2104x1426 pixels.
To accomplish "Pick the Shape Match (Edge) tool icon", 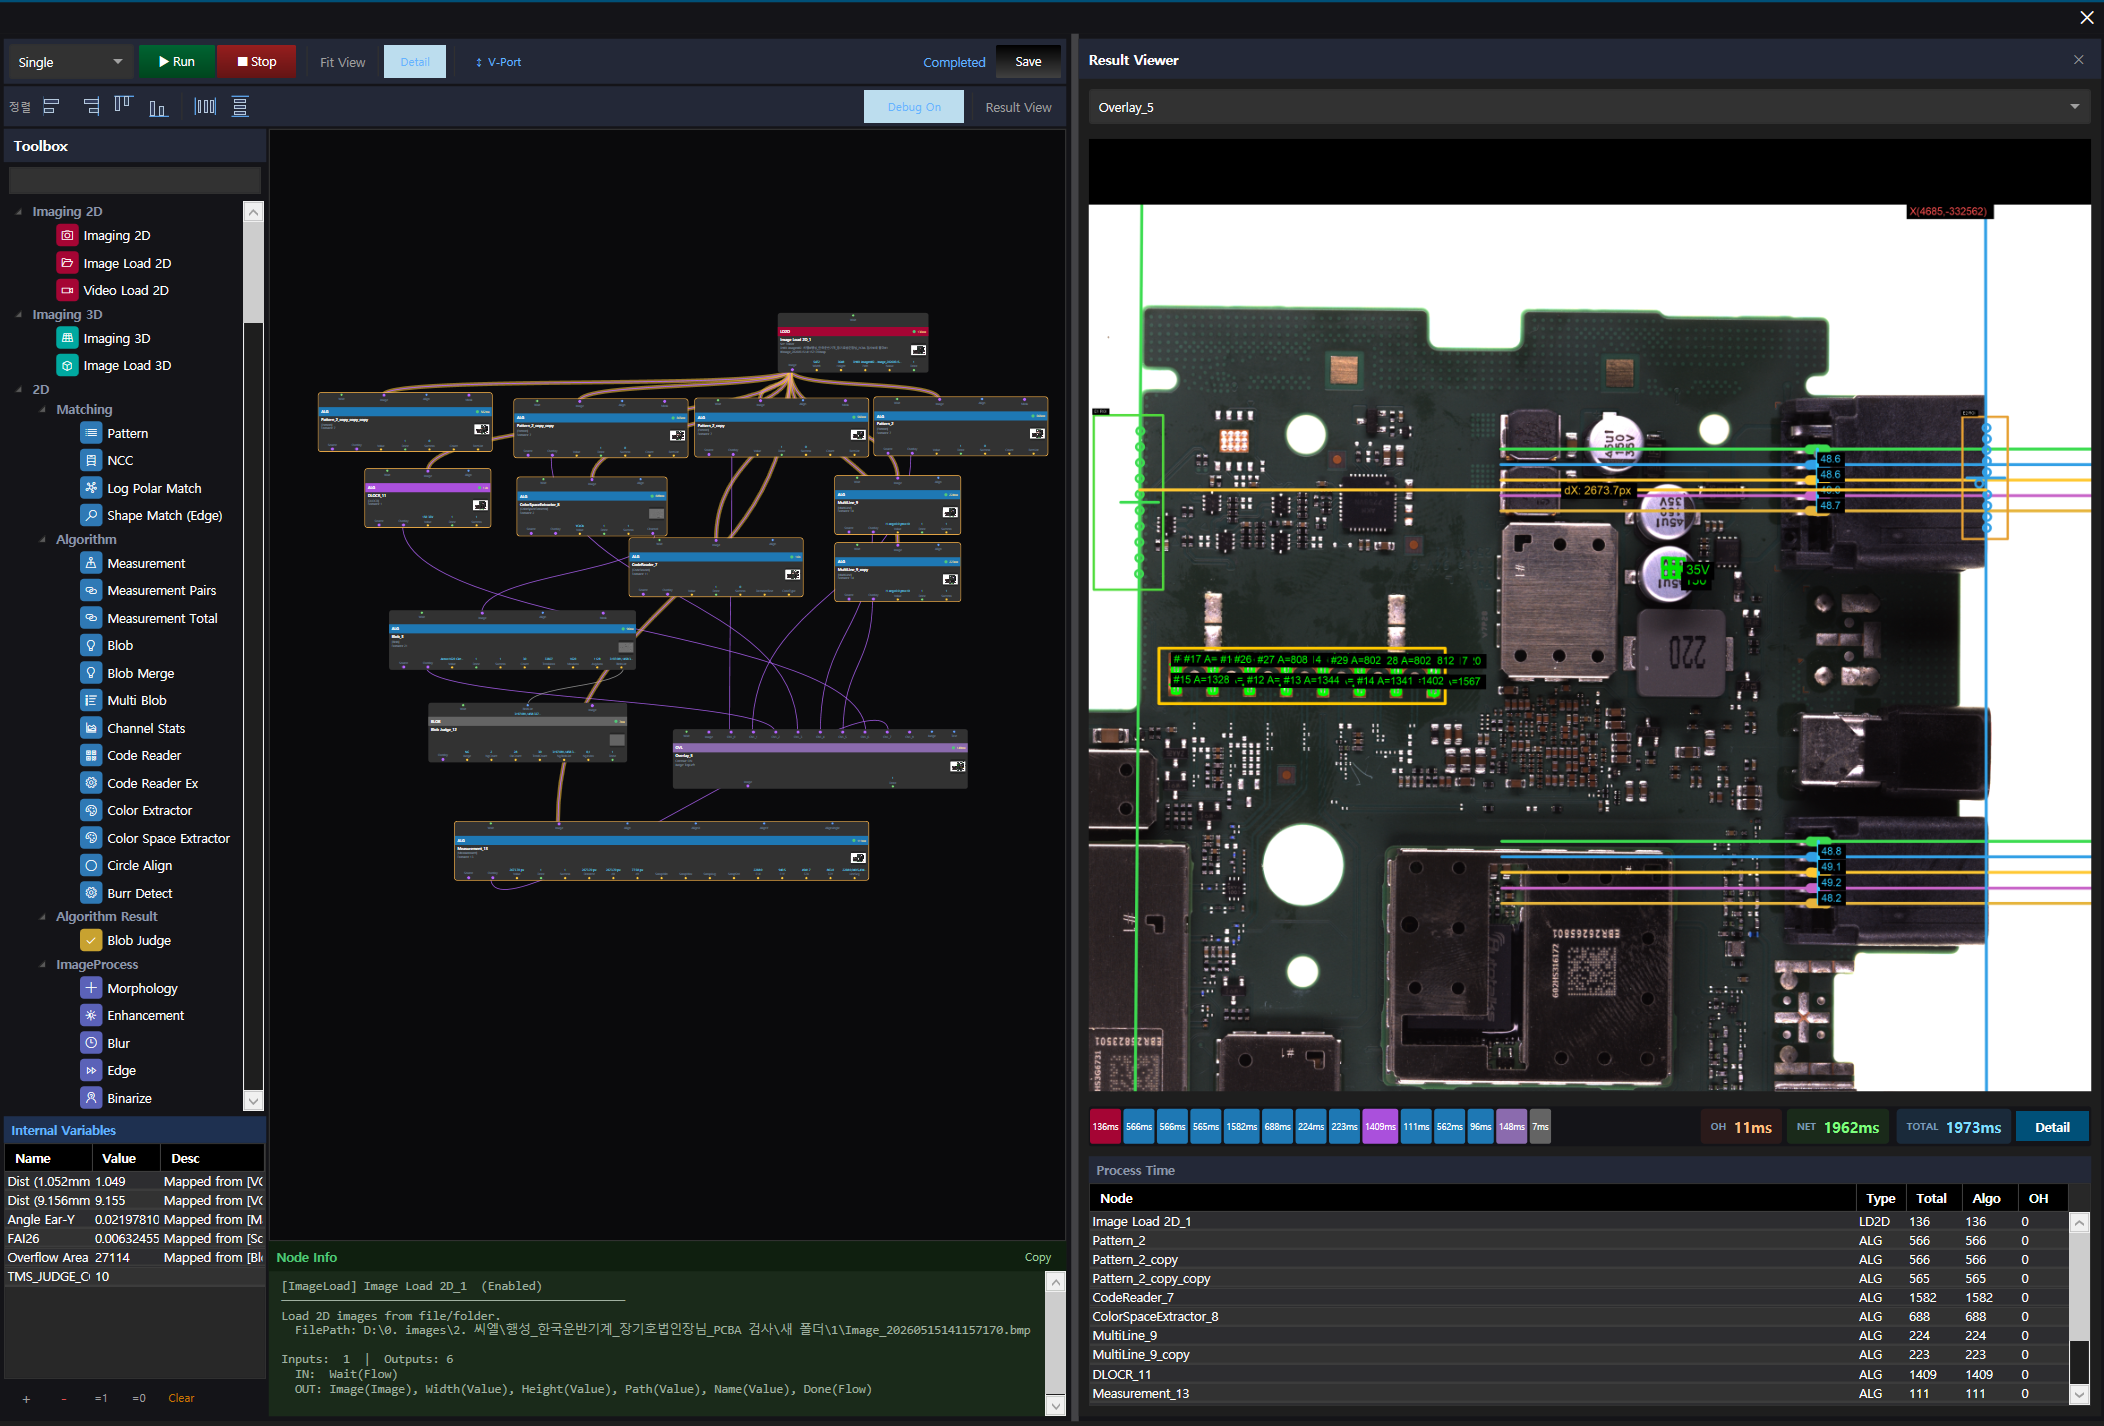I will (x=91, y=515).
